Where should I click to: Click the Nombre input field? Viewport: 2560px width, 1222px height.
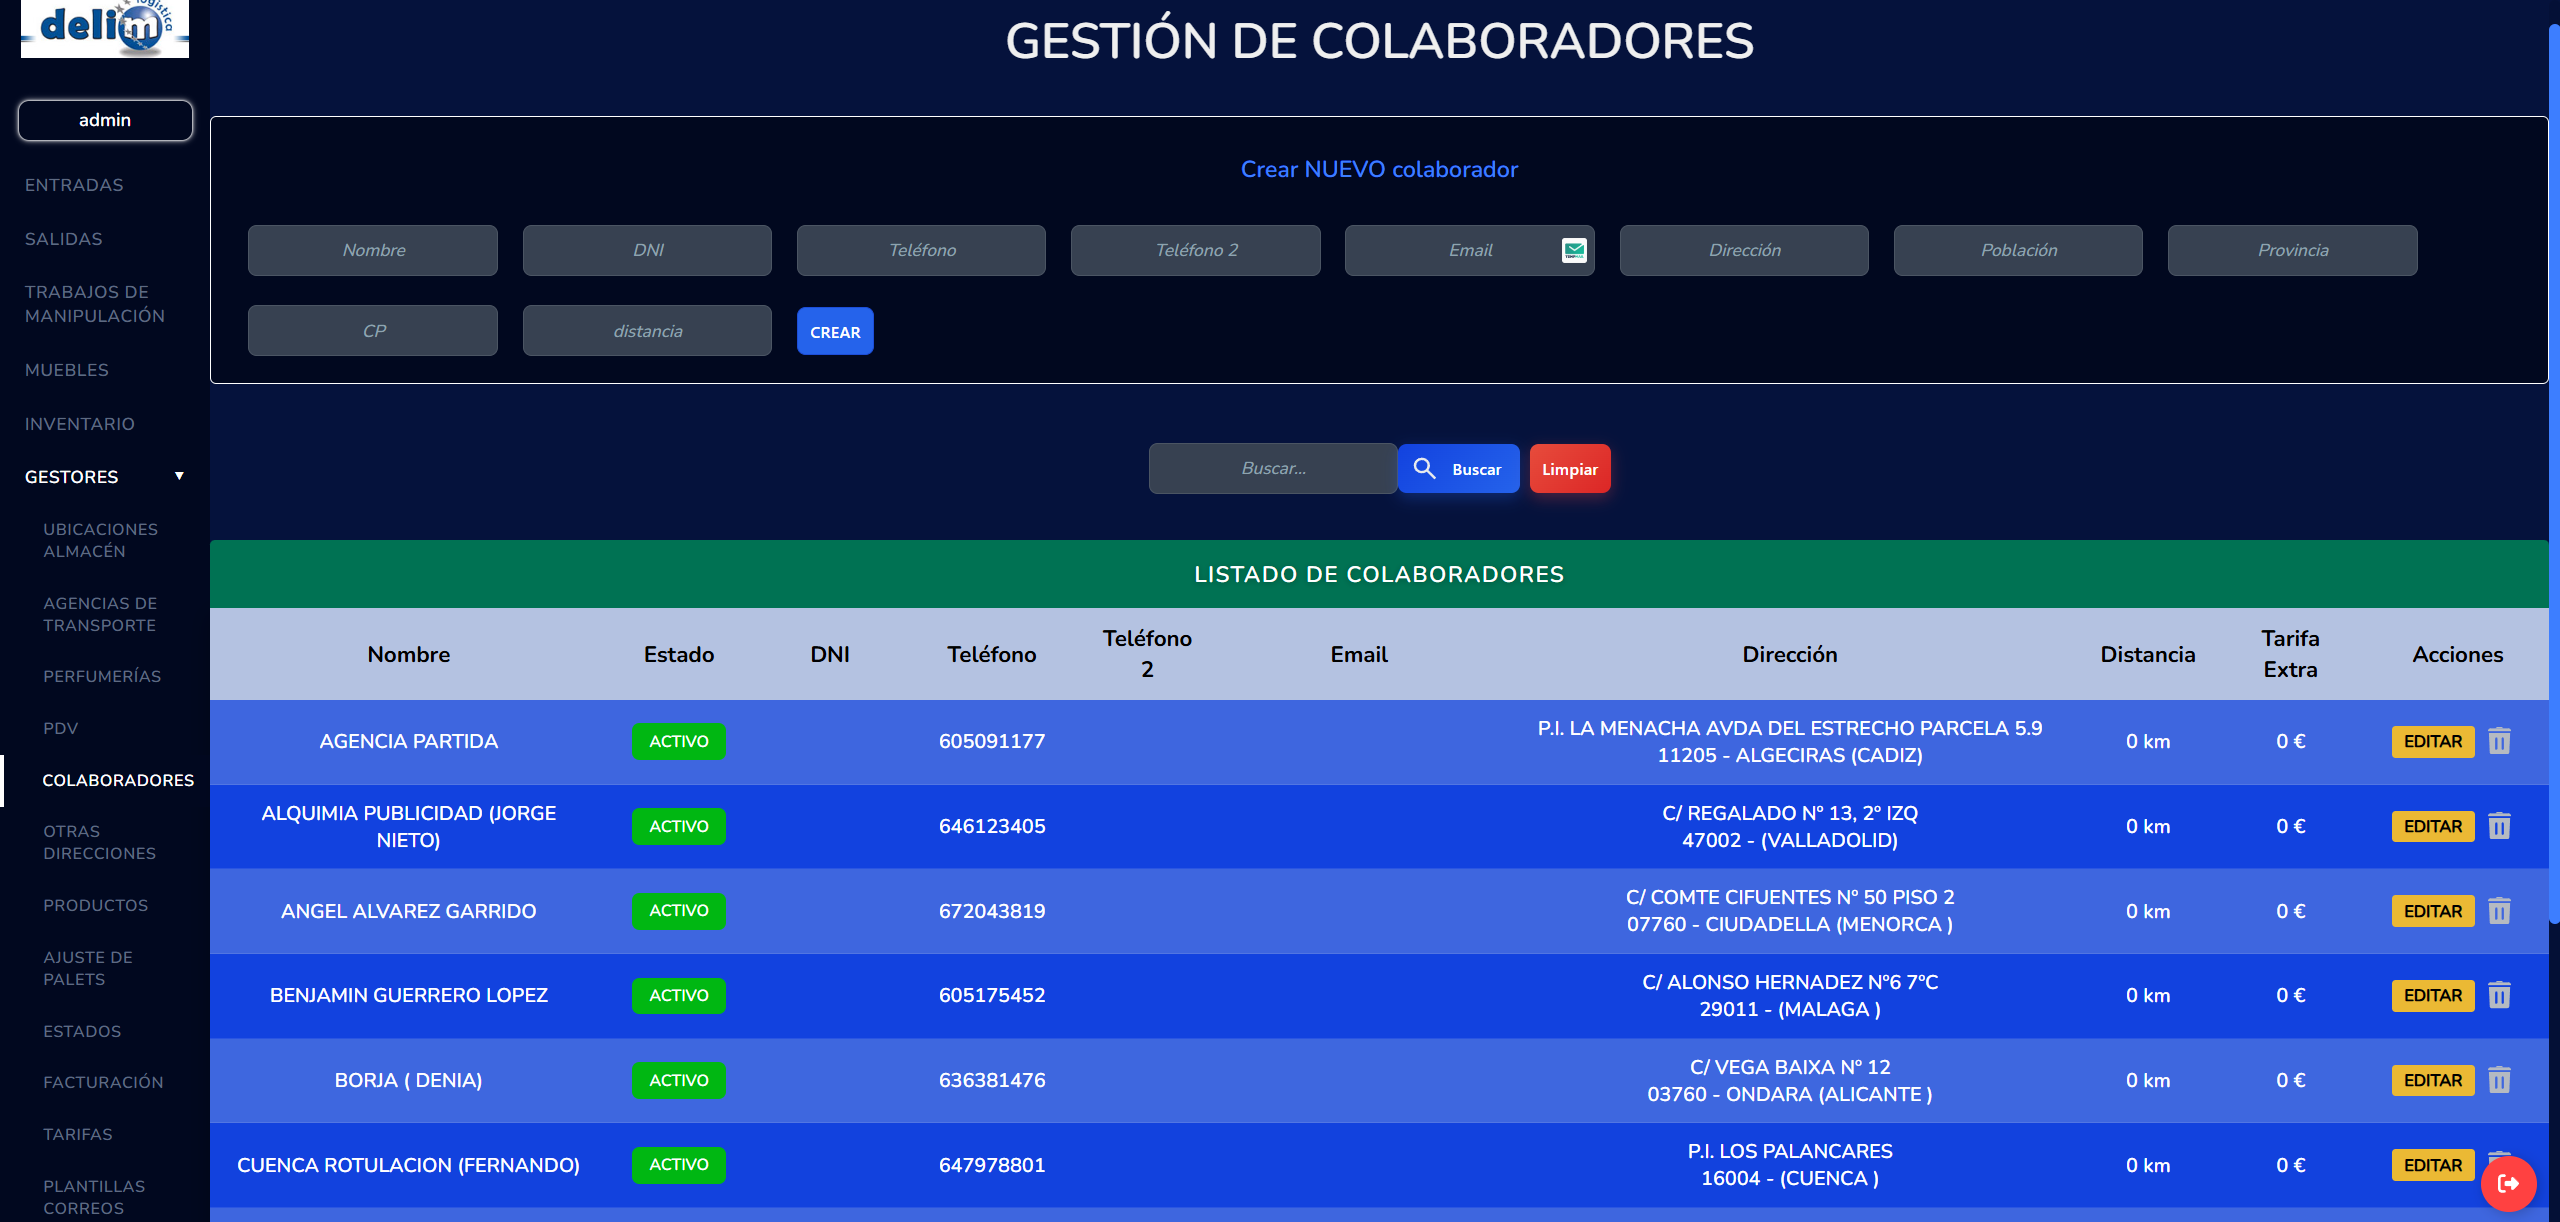[x=372, y=250]
